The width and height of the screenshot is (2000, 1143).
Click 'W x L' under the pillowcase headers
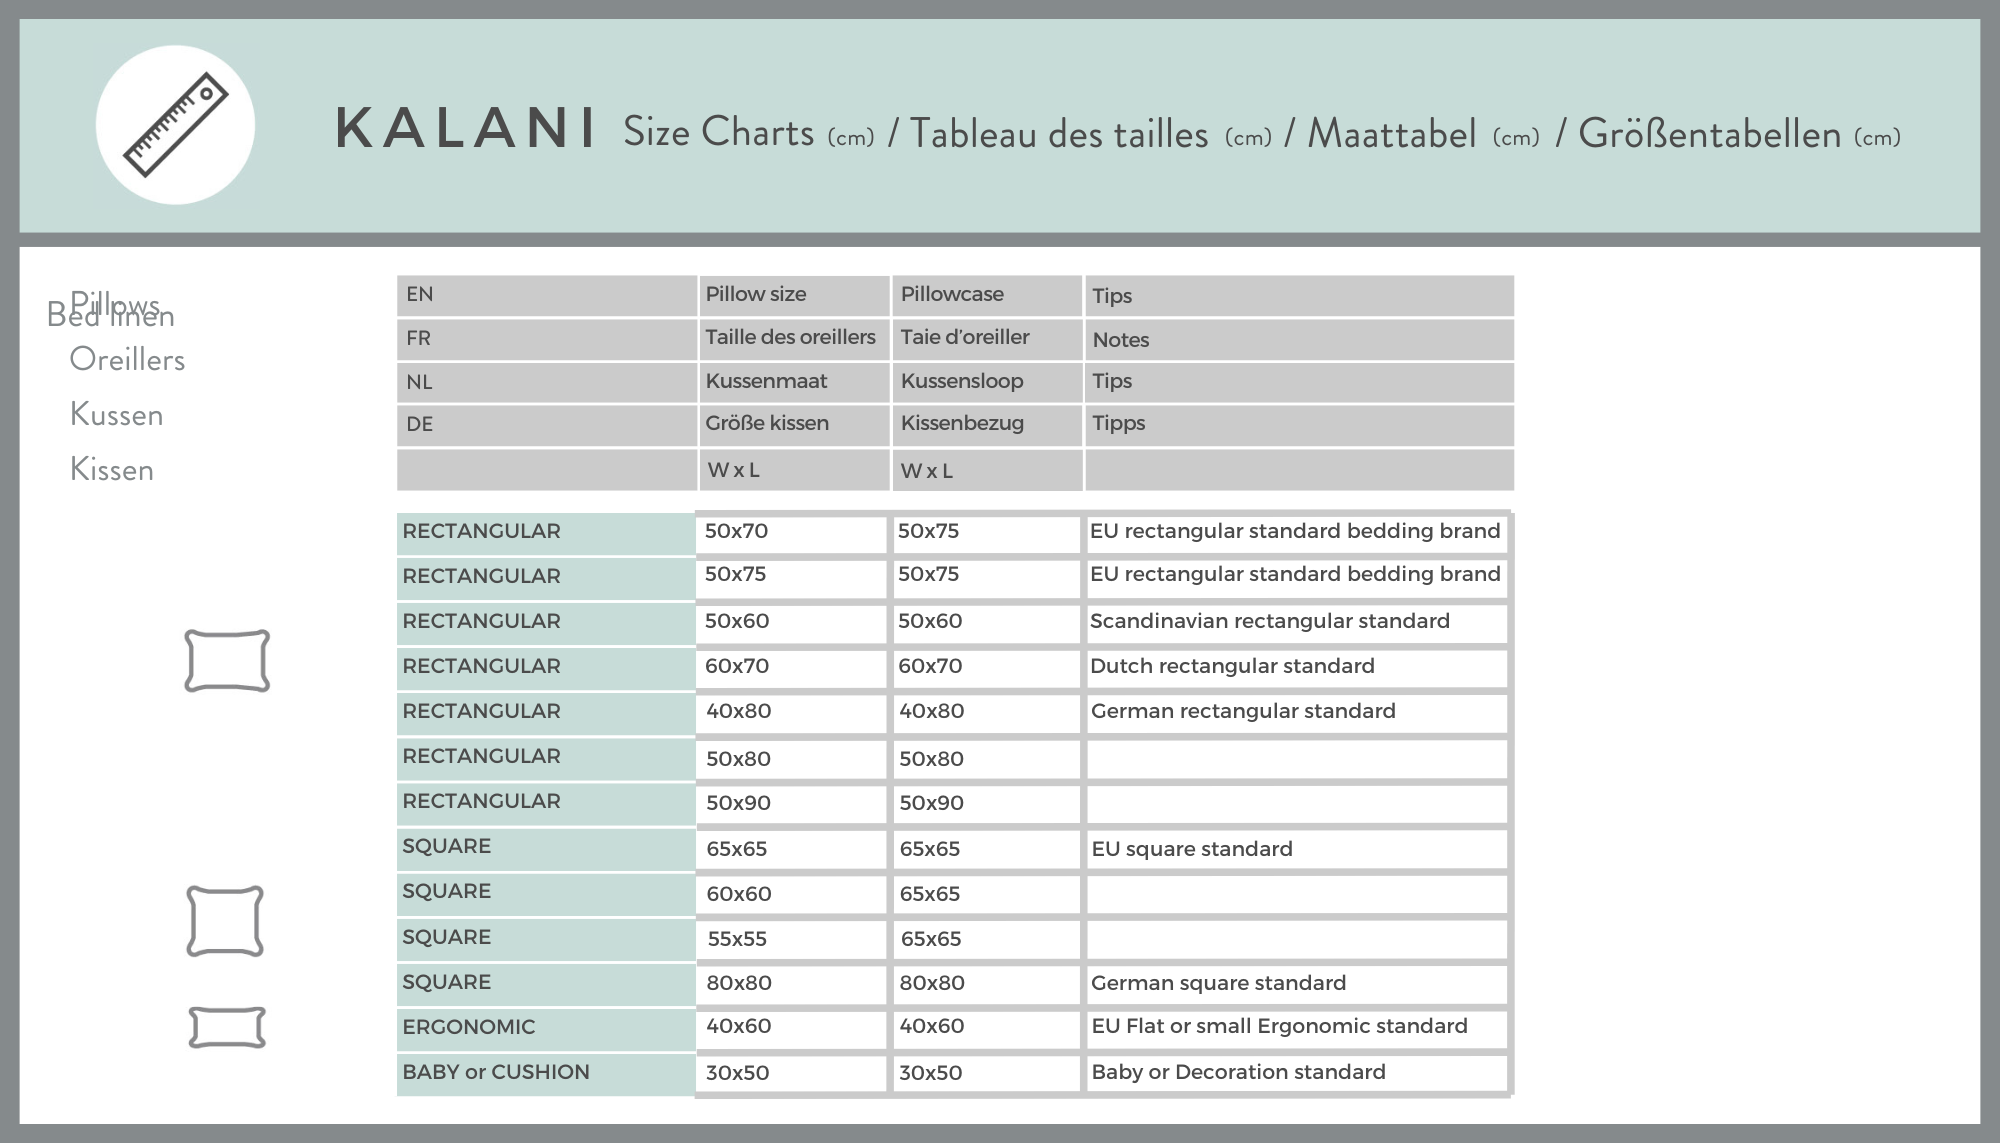pyautogui.click(x=987, y=470)
